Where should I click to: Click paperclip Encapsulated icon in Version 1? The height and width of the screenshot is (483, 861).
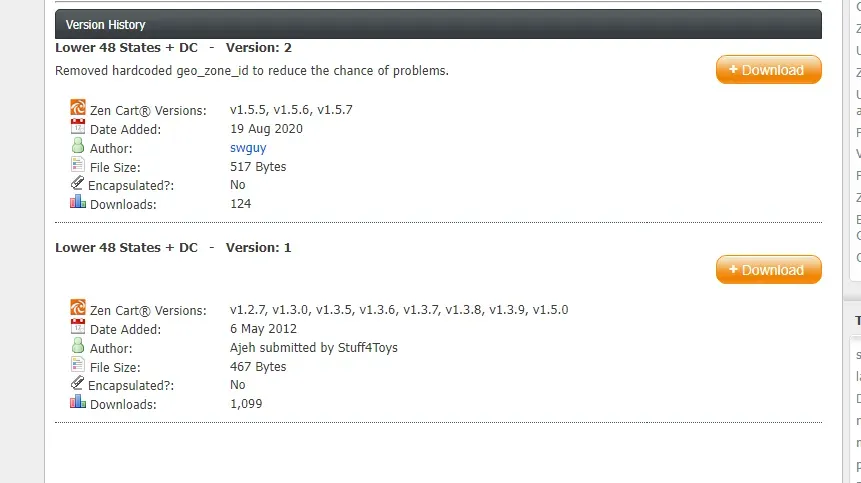click(x=77, y=383)
